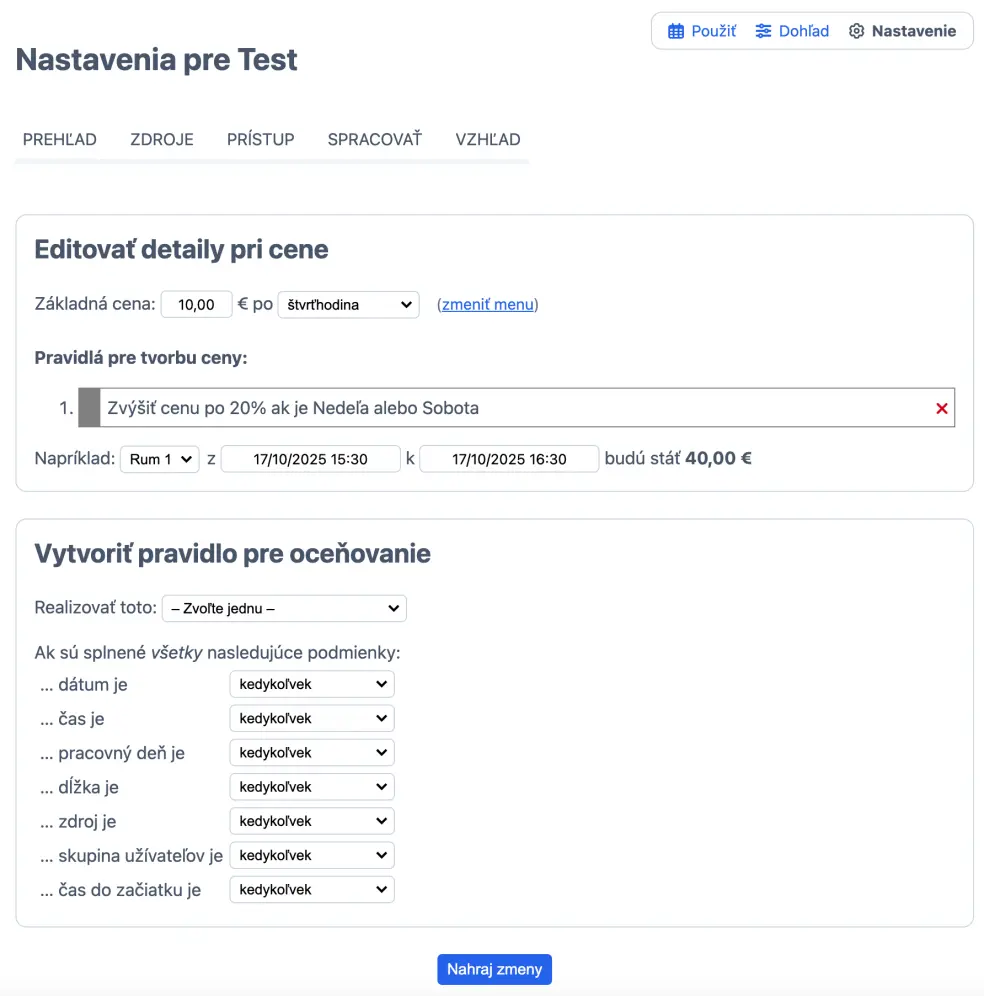Click the start date field 17/10/2025 15:30
Viewport: 984px width, 996px height.
(x=310, y=459)
